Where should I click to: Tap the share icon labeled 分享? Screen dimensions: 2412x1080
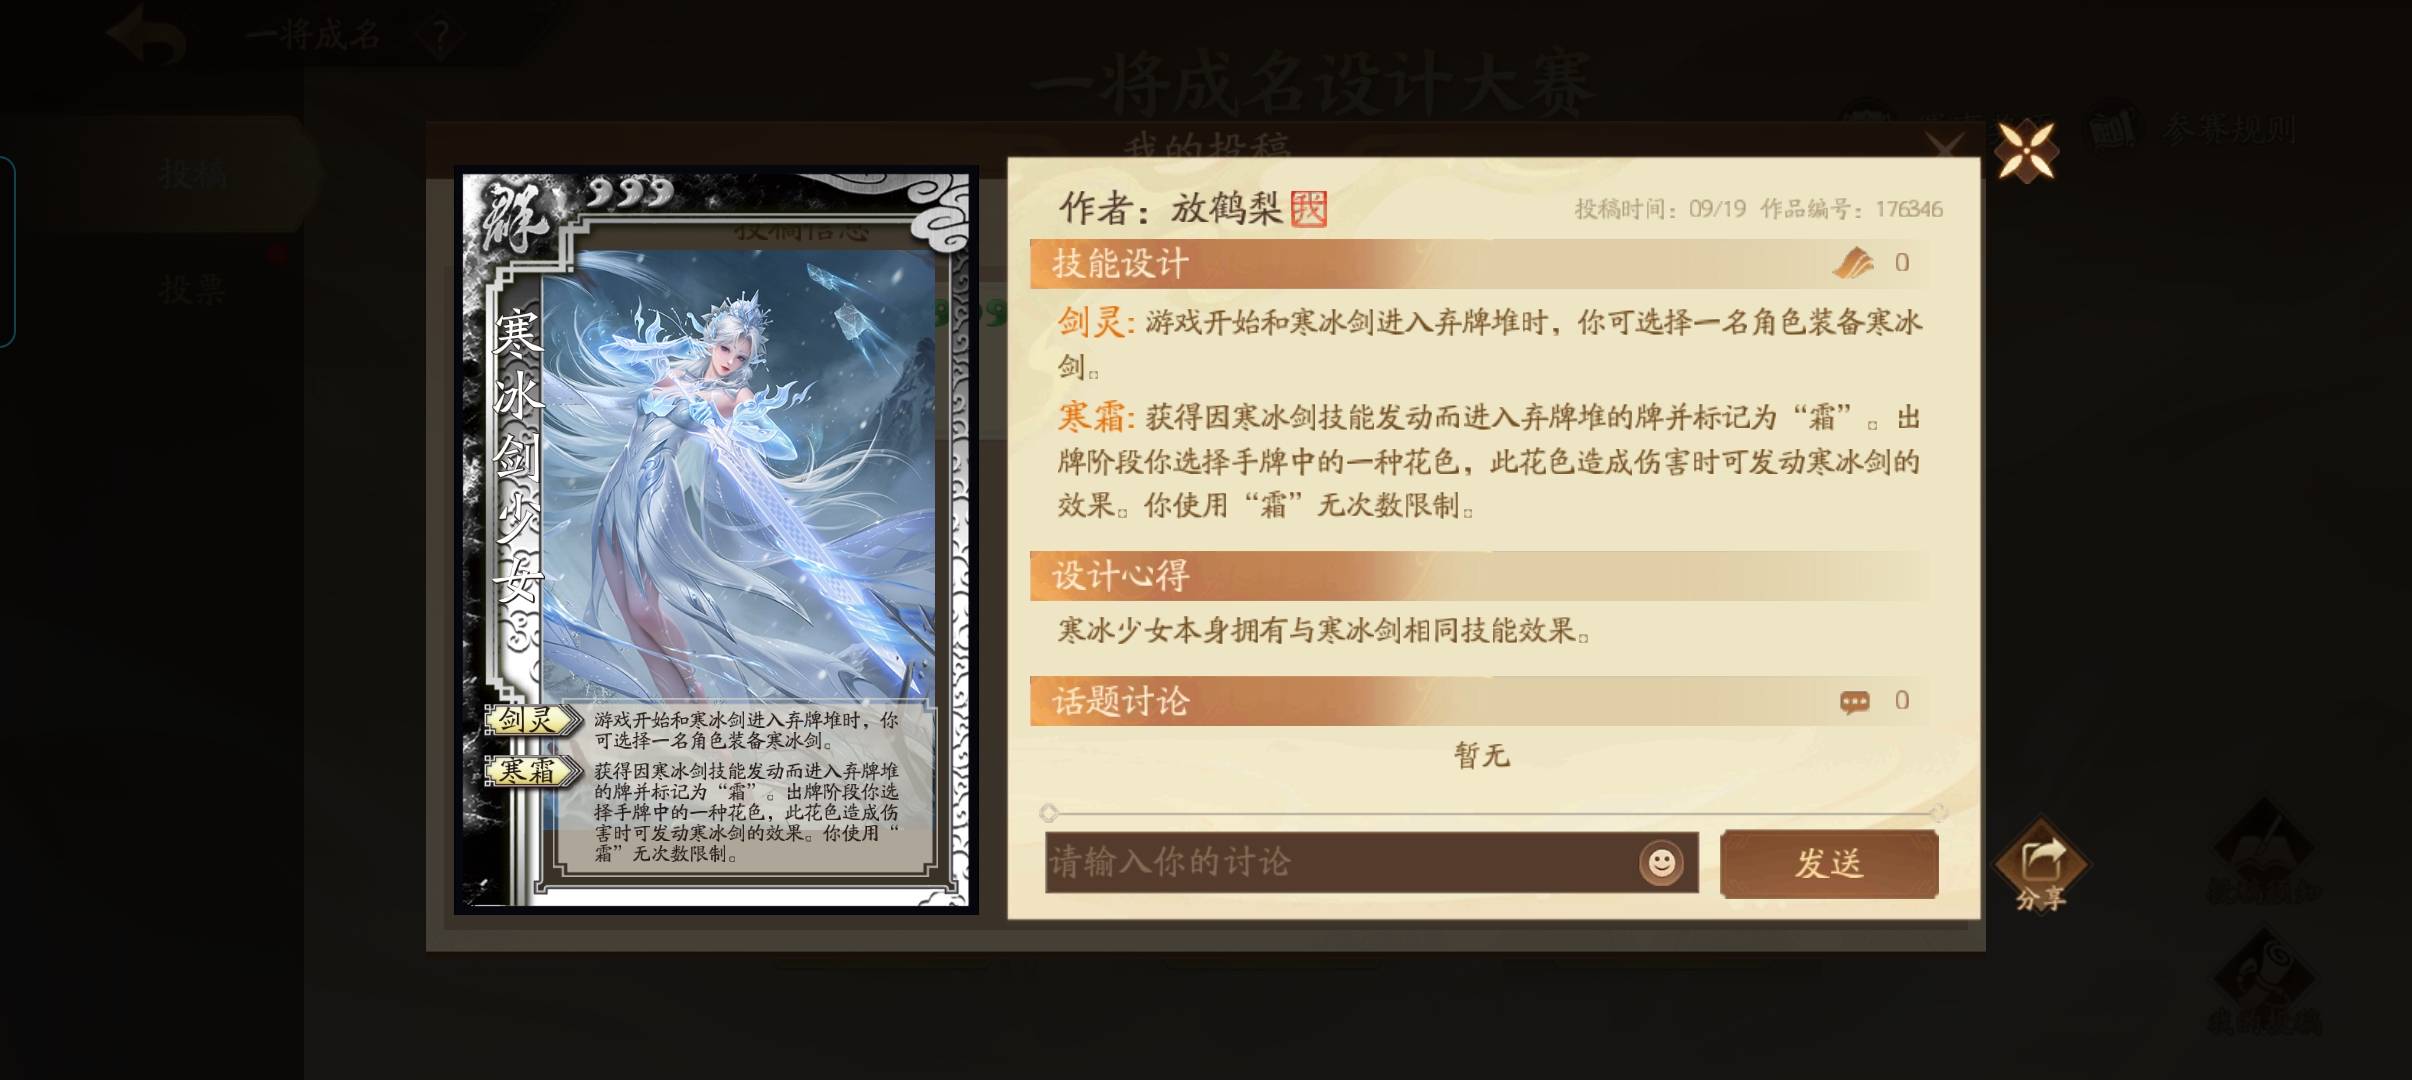click(2040, 867)
